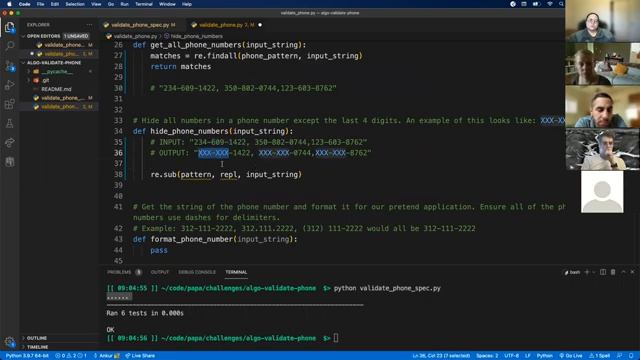The height and width of the screenshot is (360, 640).
Task: Open the Spaces: 2 indentation selector
Action: click(487, 356)
